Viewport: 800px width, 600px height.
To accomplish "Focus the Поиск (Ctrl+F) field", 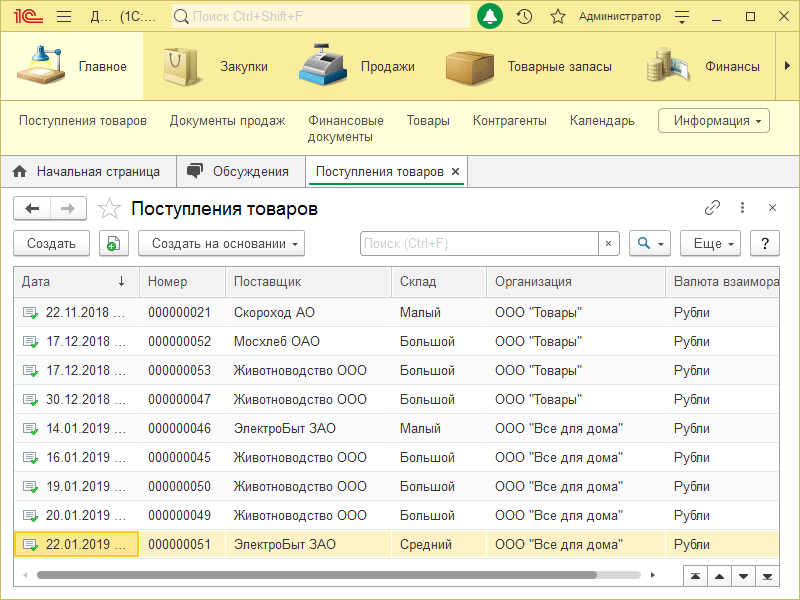I will (479, 243).
